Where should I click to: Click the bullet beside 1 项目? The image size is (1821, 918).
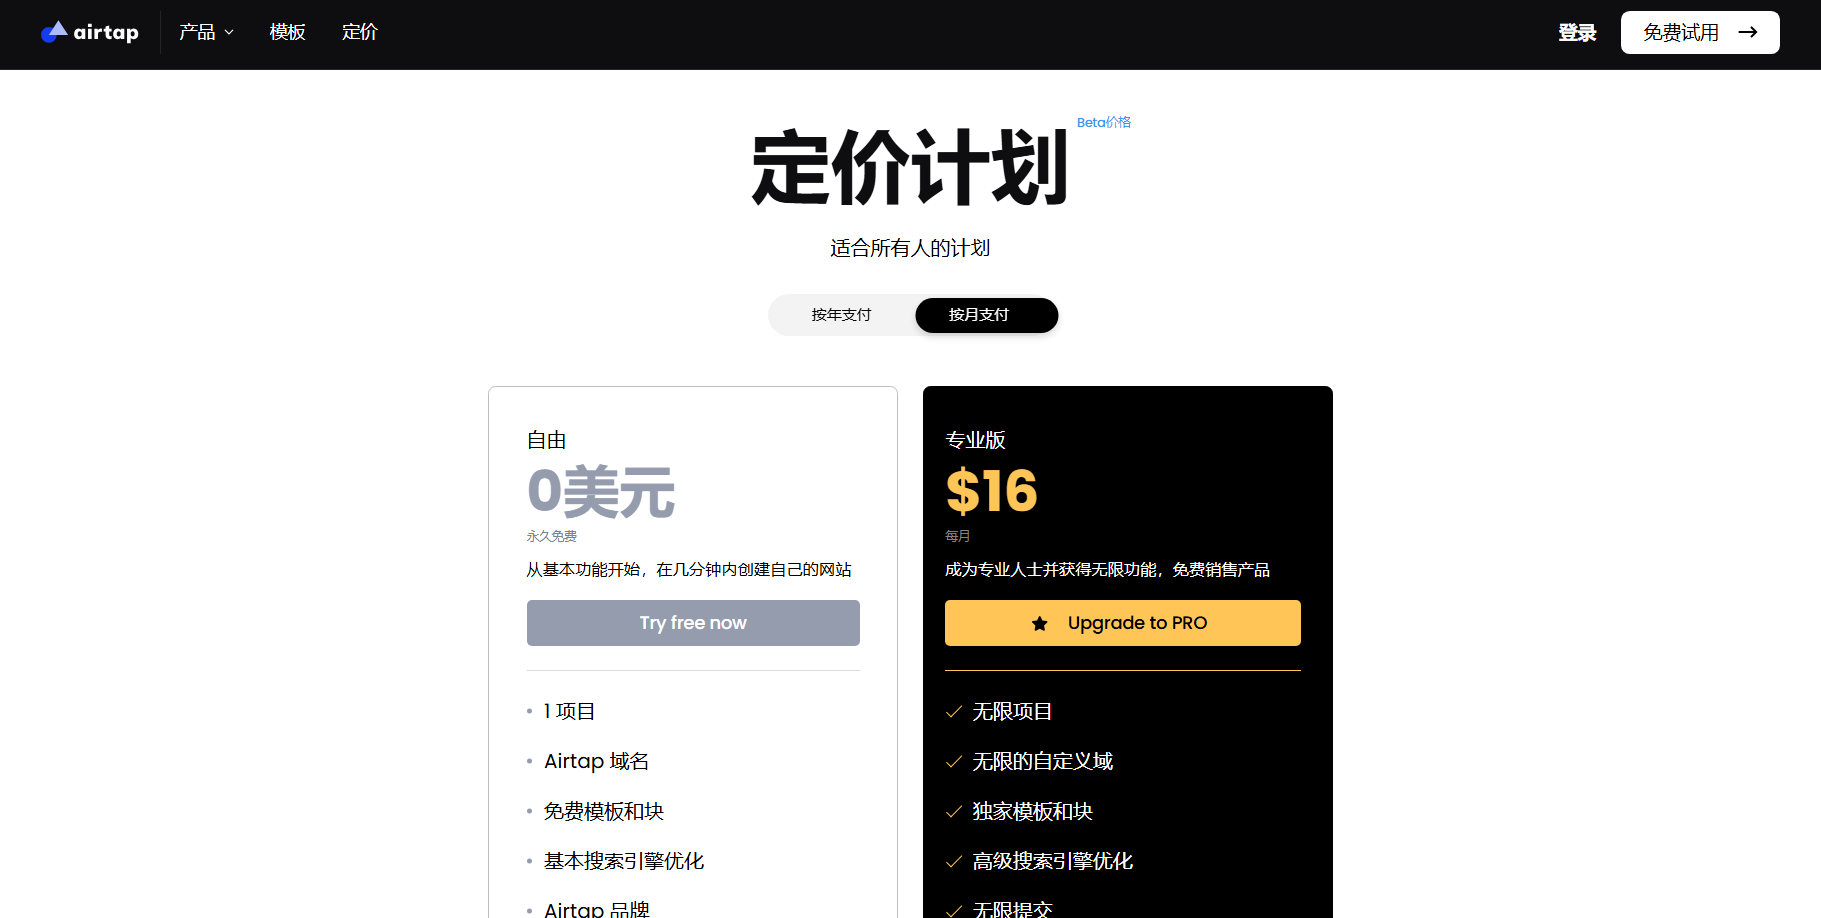click(529, 711)
